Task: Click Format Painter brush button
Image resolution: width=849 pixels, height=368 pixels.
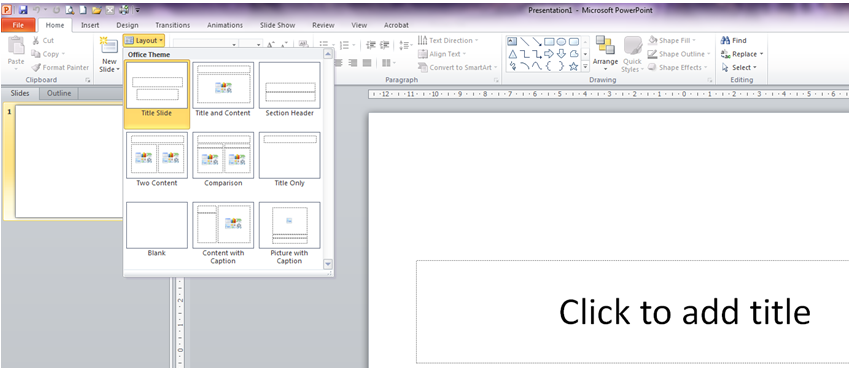Action: point(60,68)
